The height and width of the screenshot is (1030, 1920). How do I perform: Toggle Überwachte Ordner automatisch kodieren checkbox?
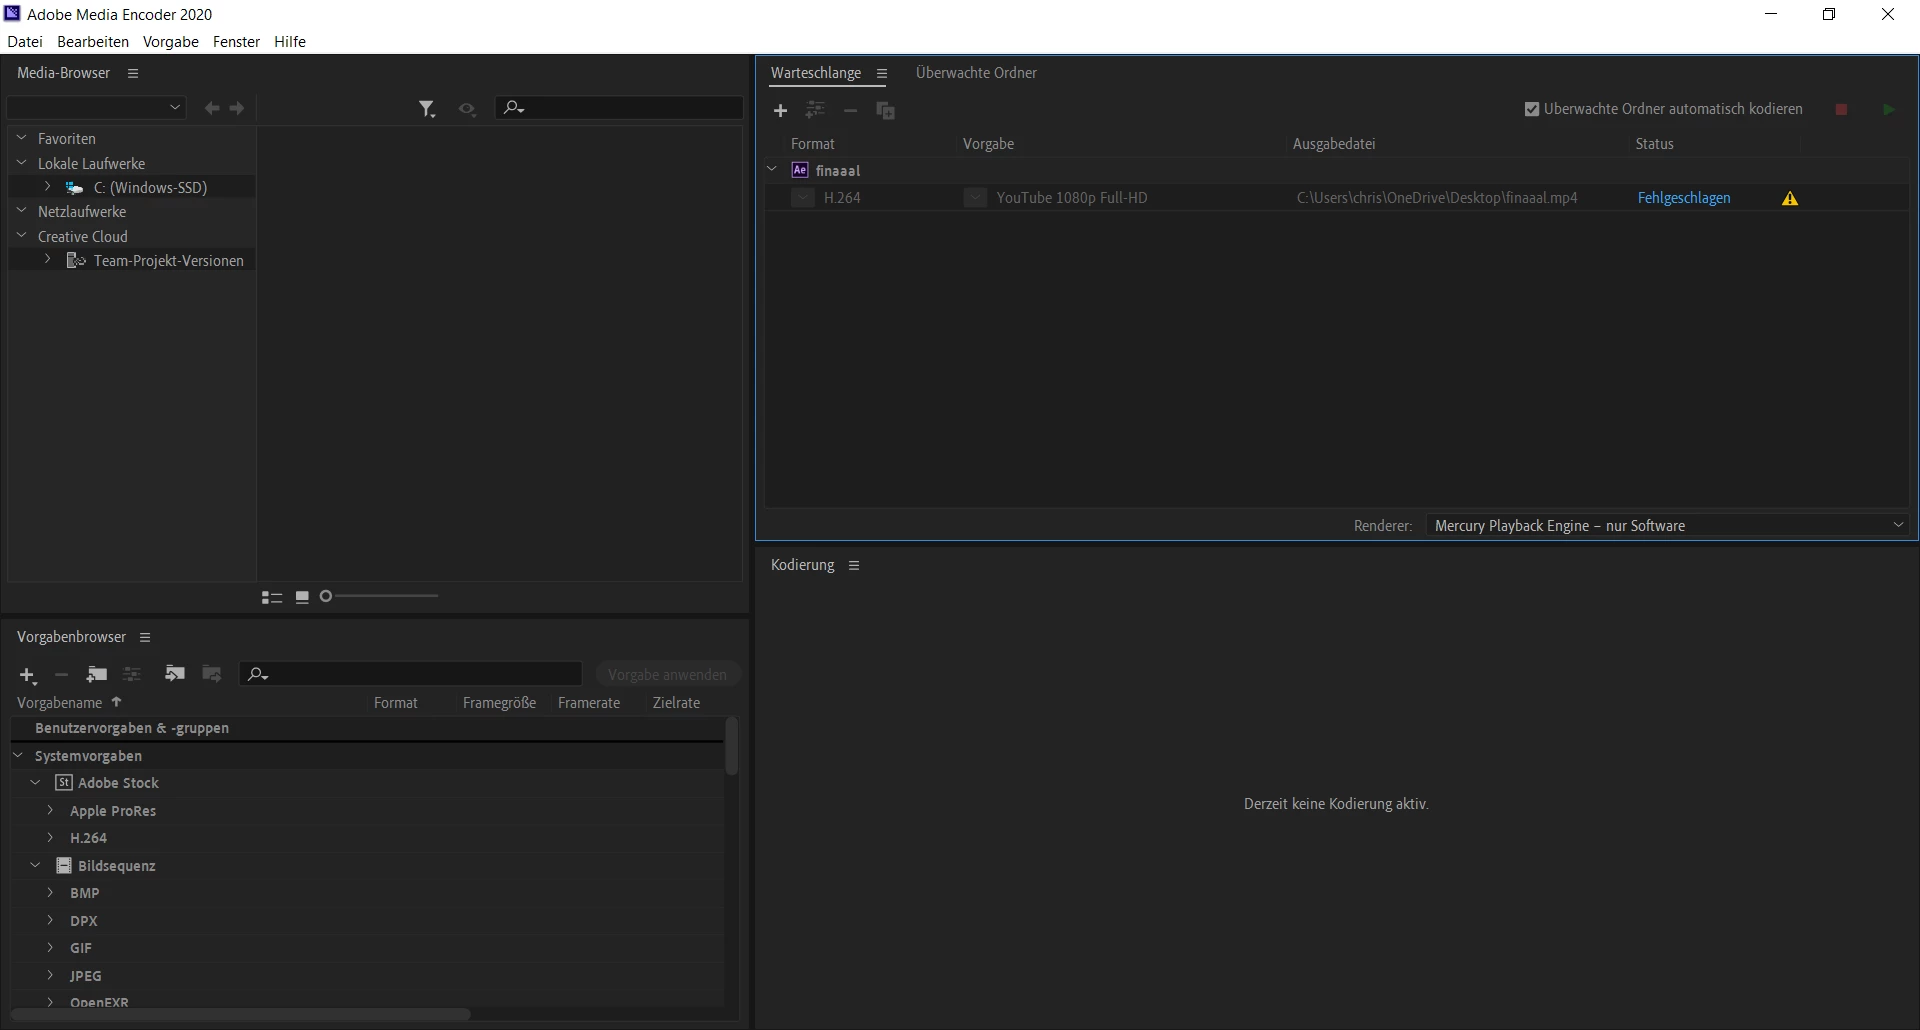click(1532, 109)
